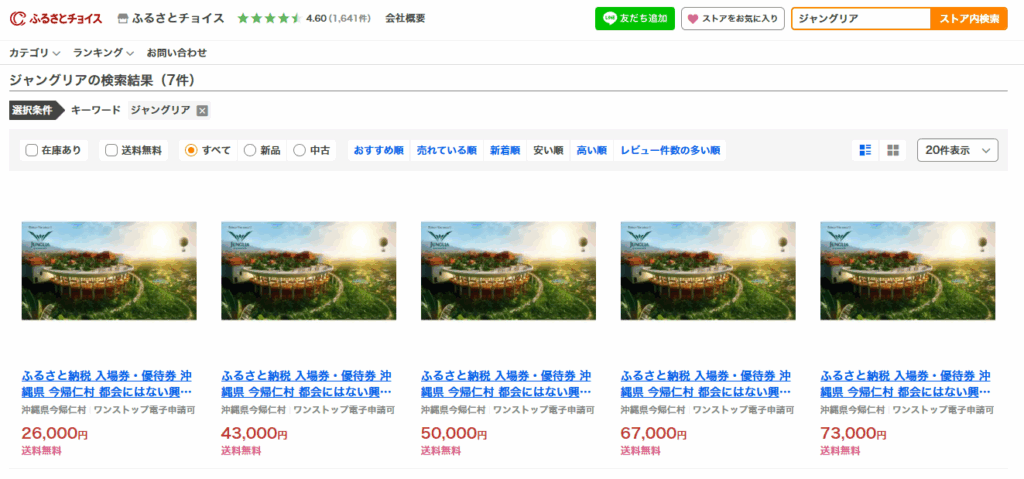The height and width of the screenshot is (479, 1024).
Task: Click the 50,000円 price
Action: pyautogui.click(x=455, y=433)
